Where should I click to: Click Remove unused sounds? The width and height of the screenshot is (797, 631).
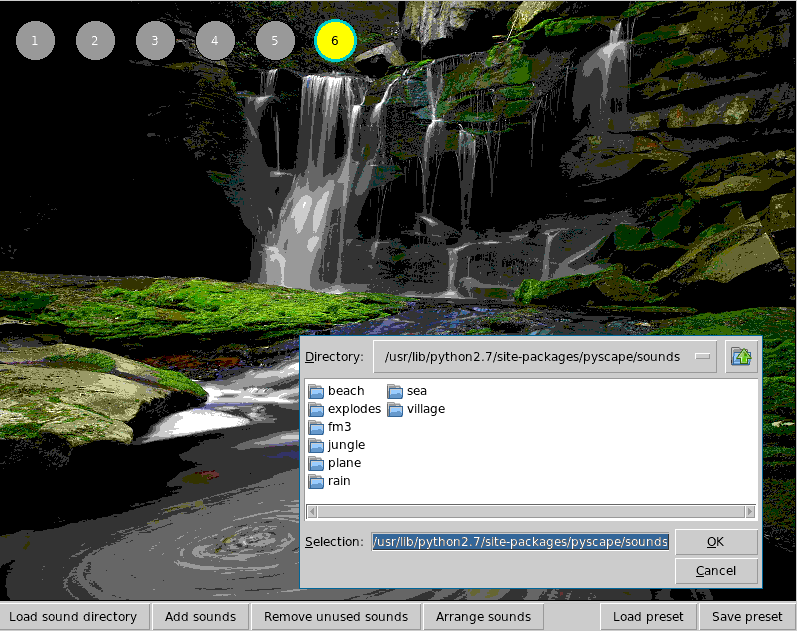click(336, 617)
